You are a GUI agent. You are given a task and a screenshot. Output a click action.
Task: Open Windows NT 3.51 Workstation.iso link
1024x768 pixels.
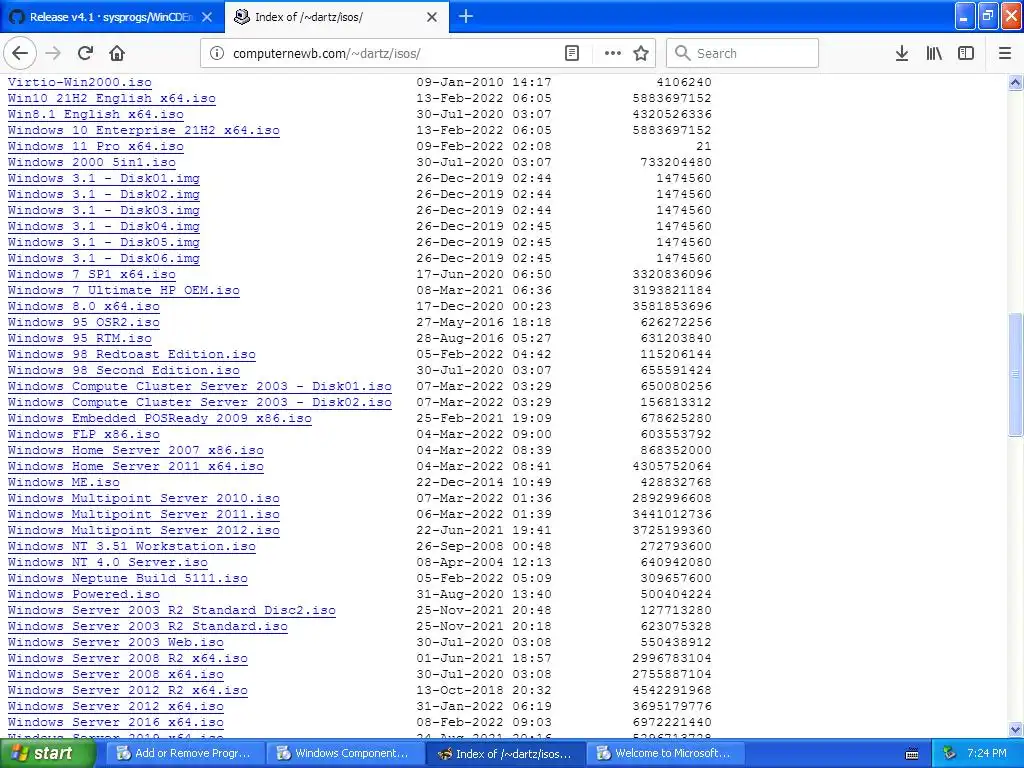click(x=131, y=546)
